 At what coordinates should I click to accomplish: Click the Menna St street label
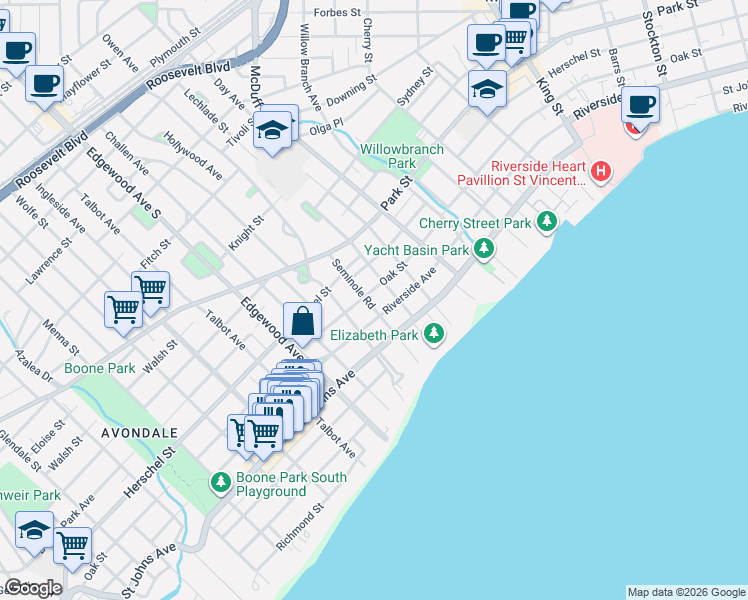pos(61,338)
